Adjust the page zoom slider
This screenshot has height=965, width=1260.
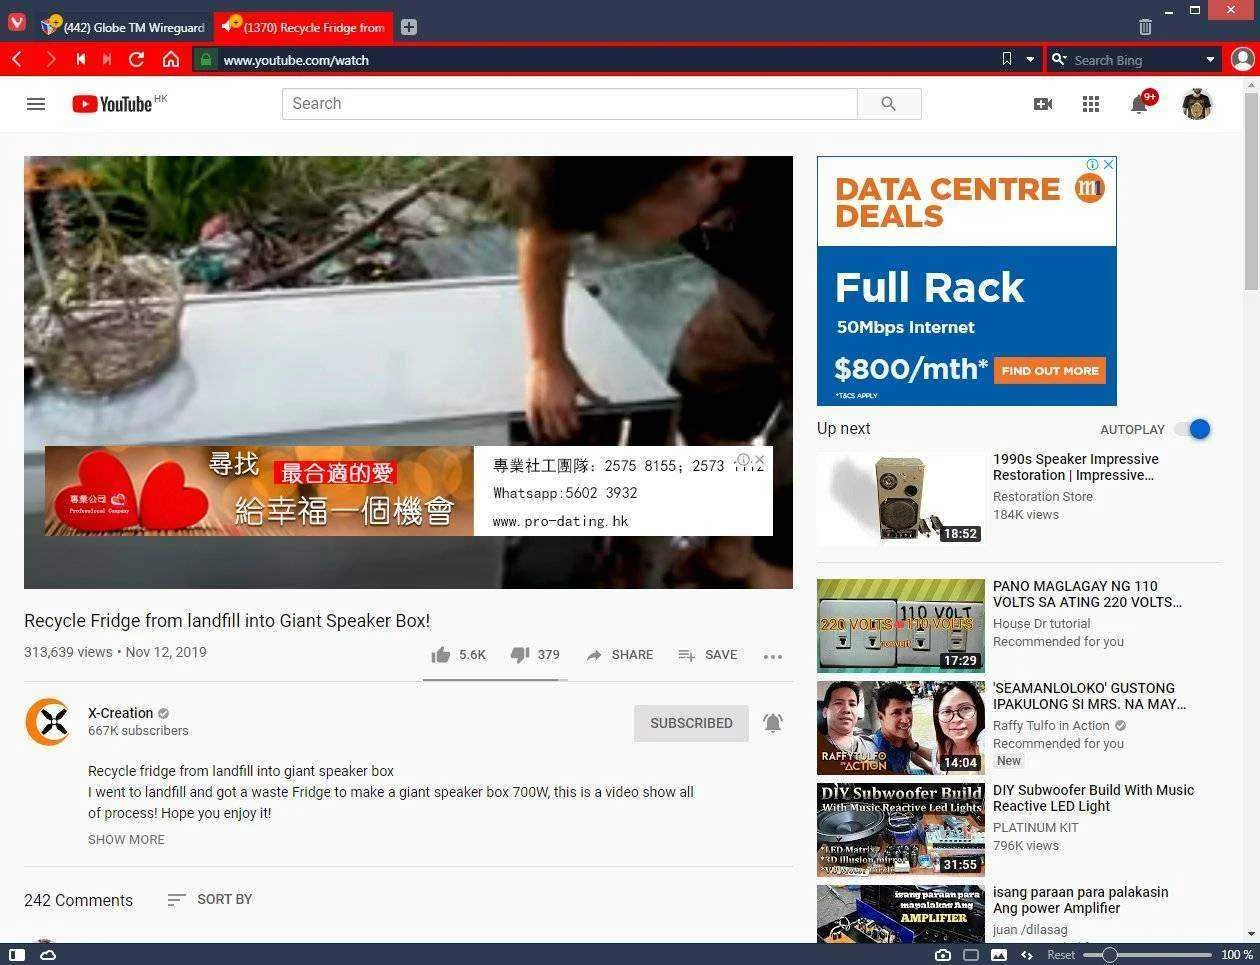coord(1147,955)
